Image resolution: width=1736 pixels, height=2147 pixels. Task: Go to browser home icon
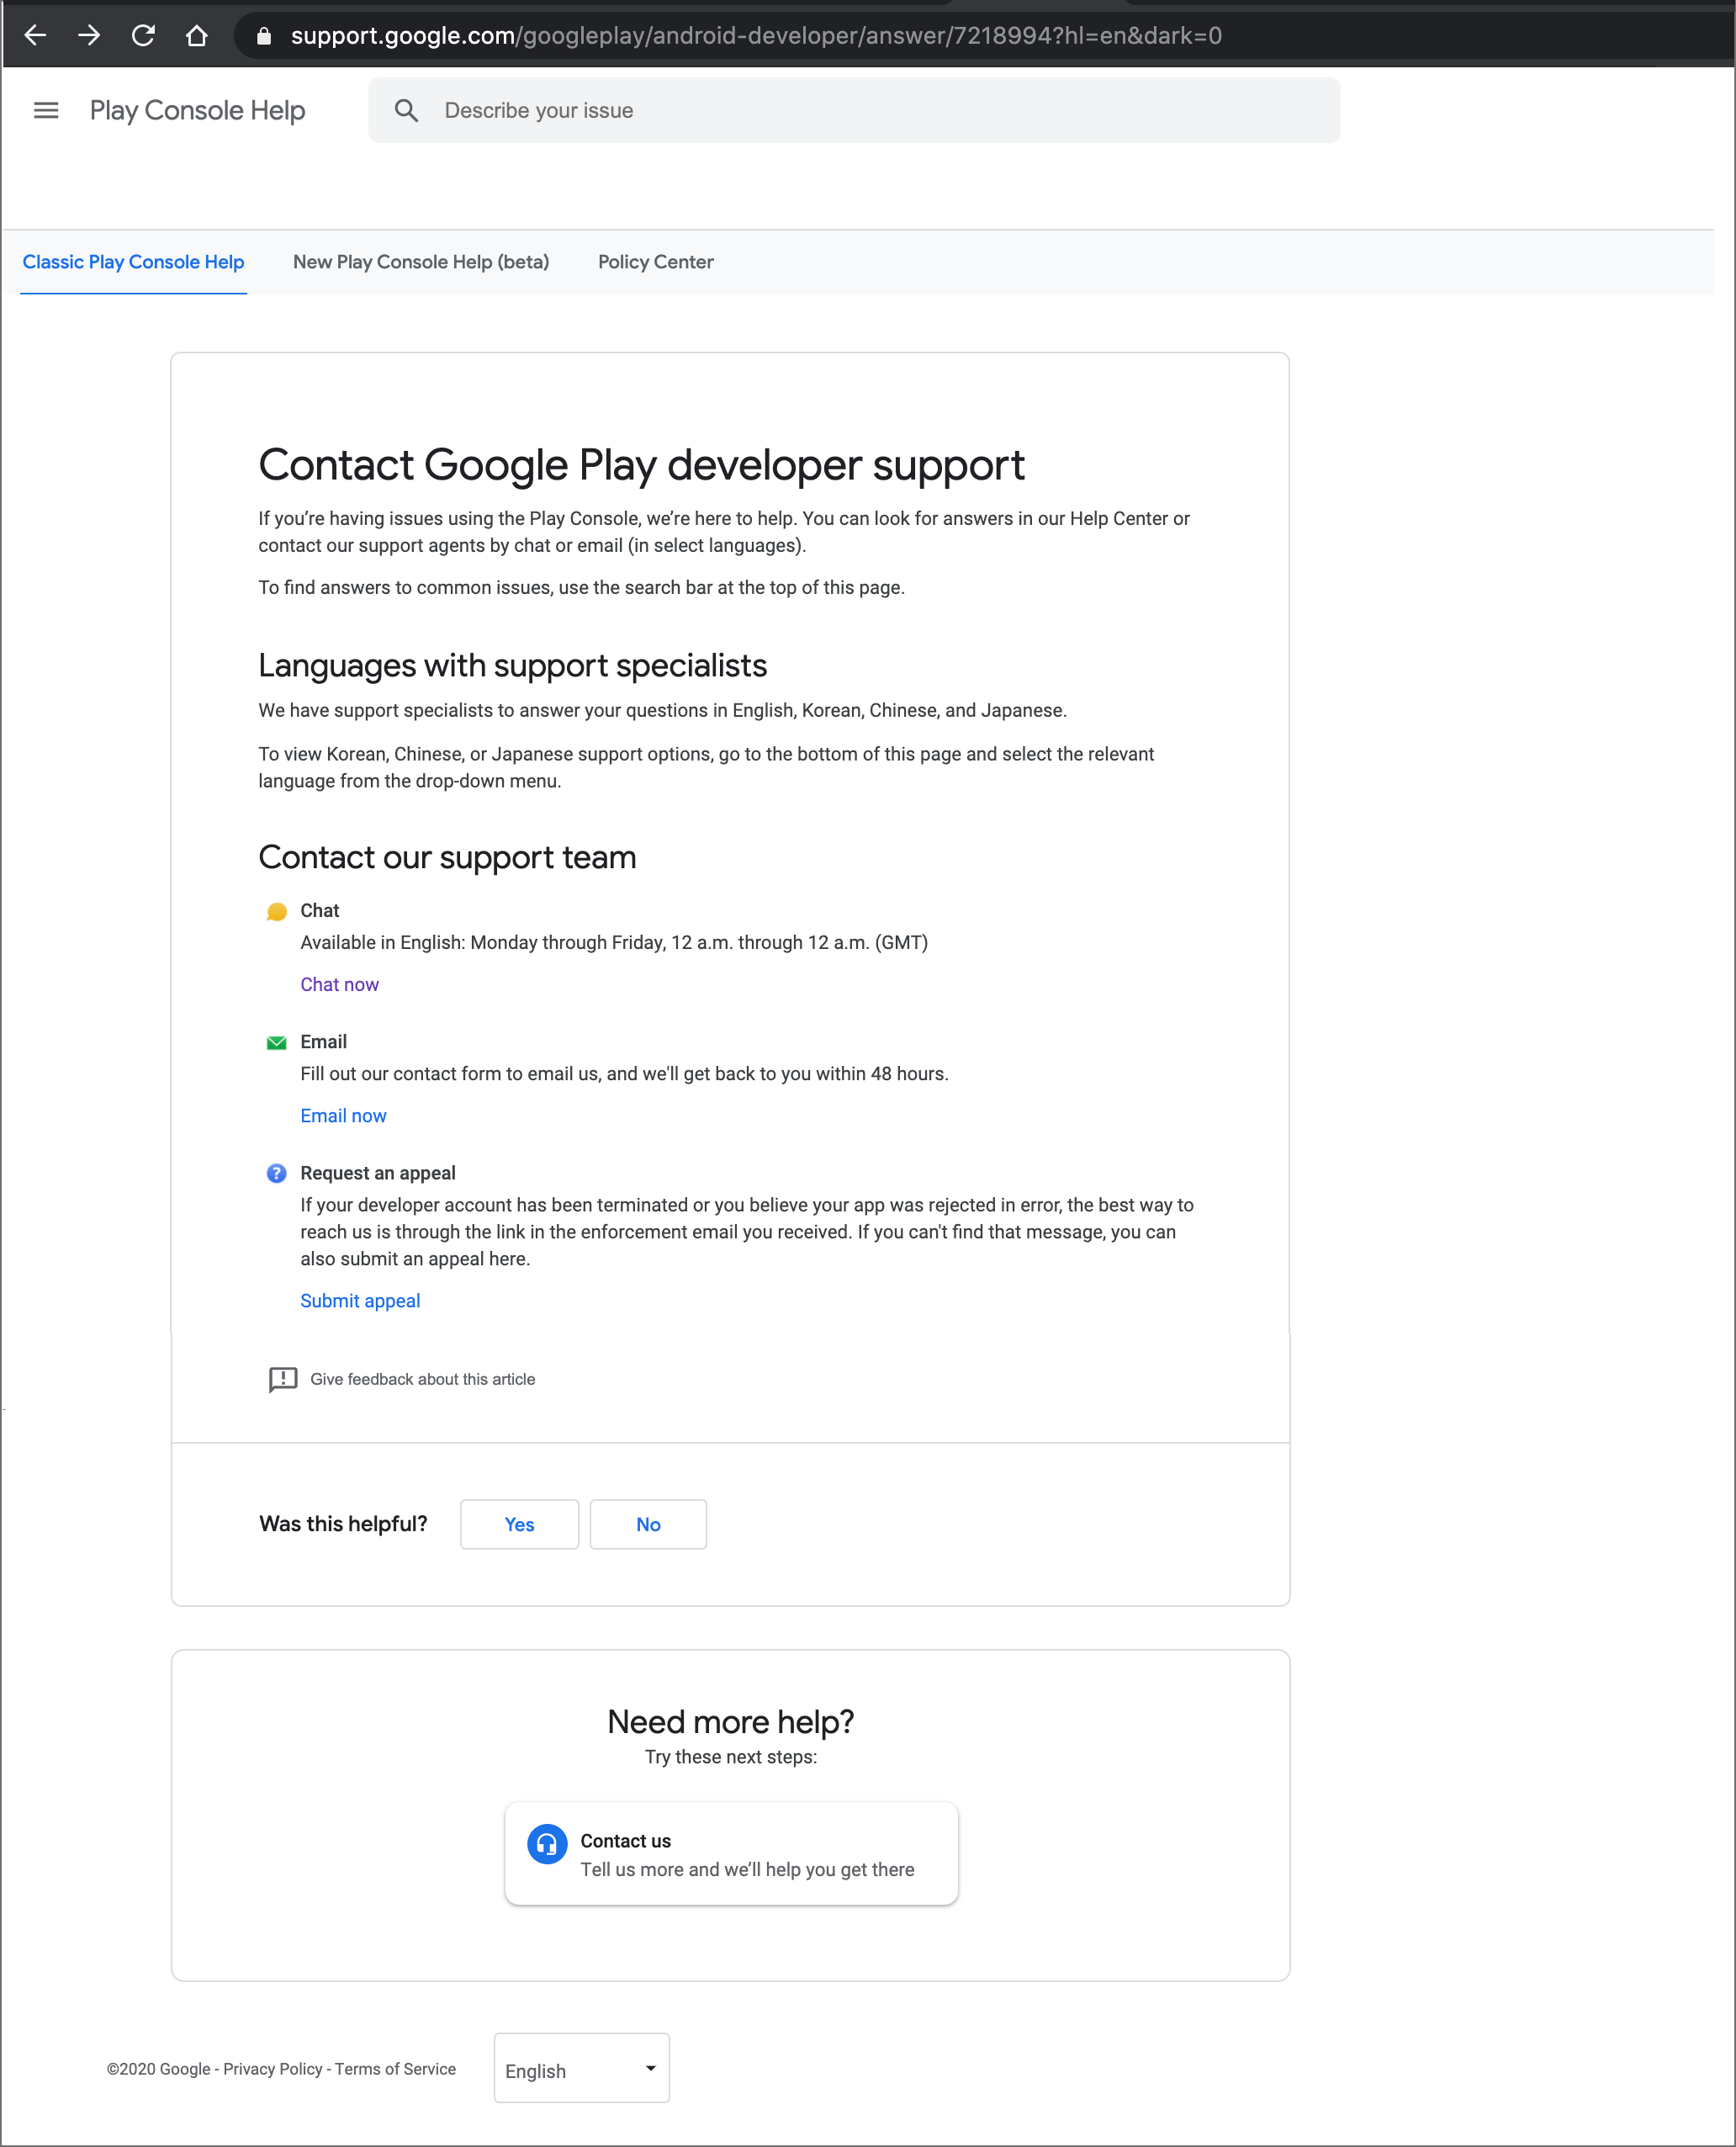[x=197, y=36]
